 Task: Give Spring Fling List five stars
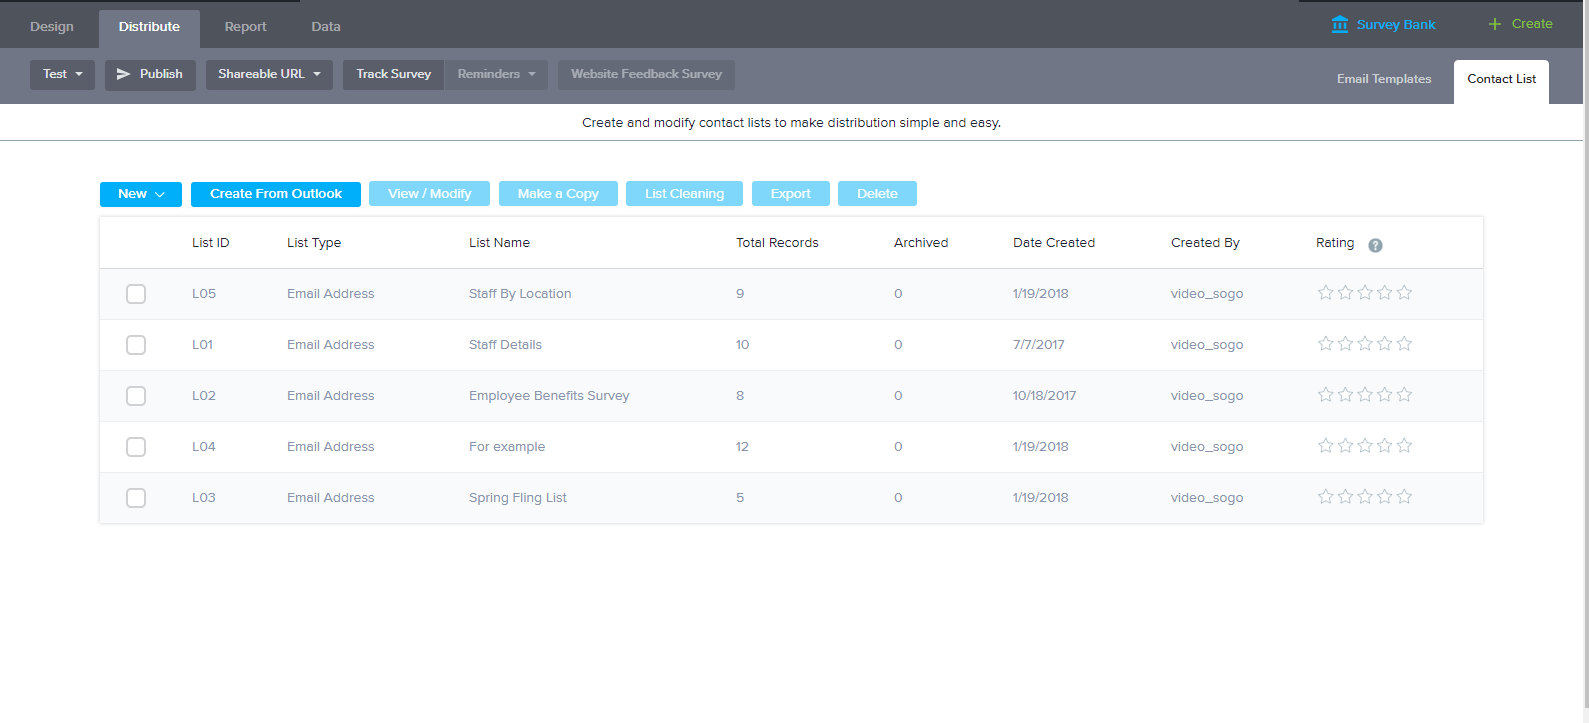click(x=1404, y=497)
